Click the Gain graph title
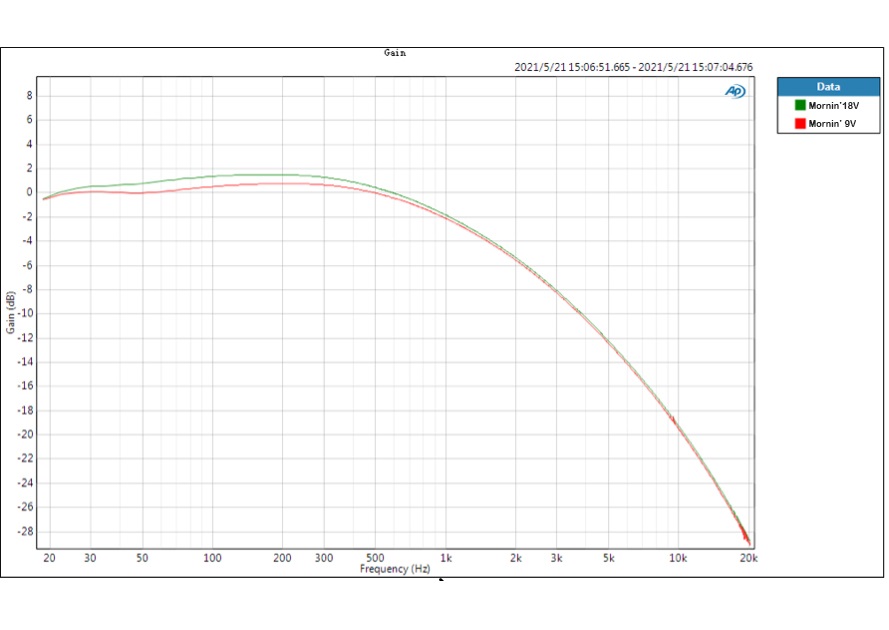Image resolution: width=889 pixels, height=630 pixels. pos(395,53)
